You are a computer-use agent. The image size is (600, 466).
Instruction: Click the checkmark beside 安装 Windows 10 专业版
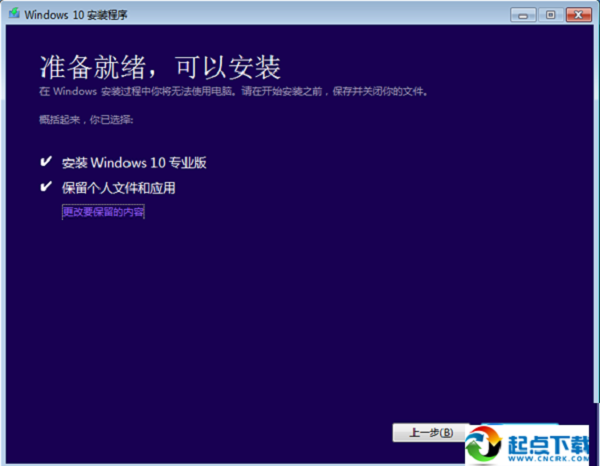tap(46, 162)
